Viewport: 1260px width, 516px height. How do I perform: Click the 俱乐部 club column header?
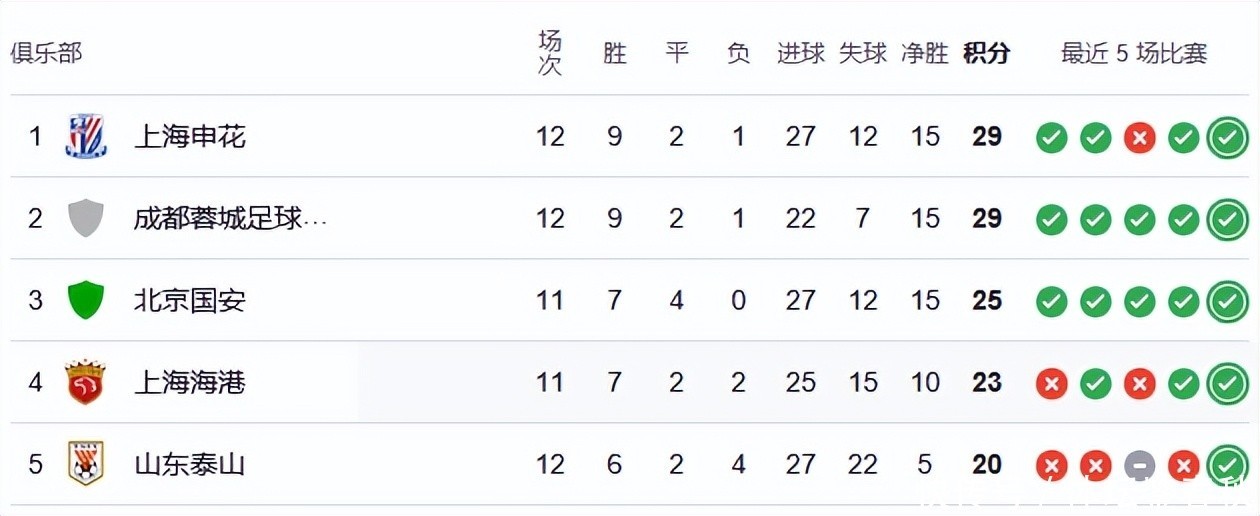click(x=46, y=53)
